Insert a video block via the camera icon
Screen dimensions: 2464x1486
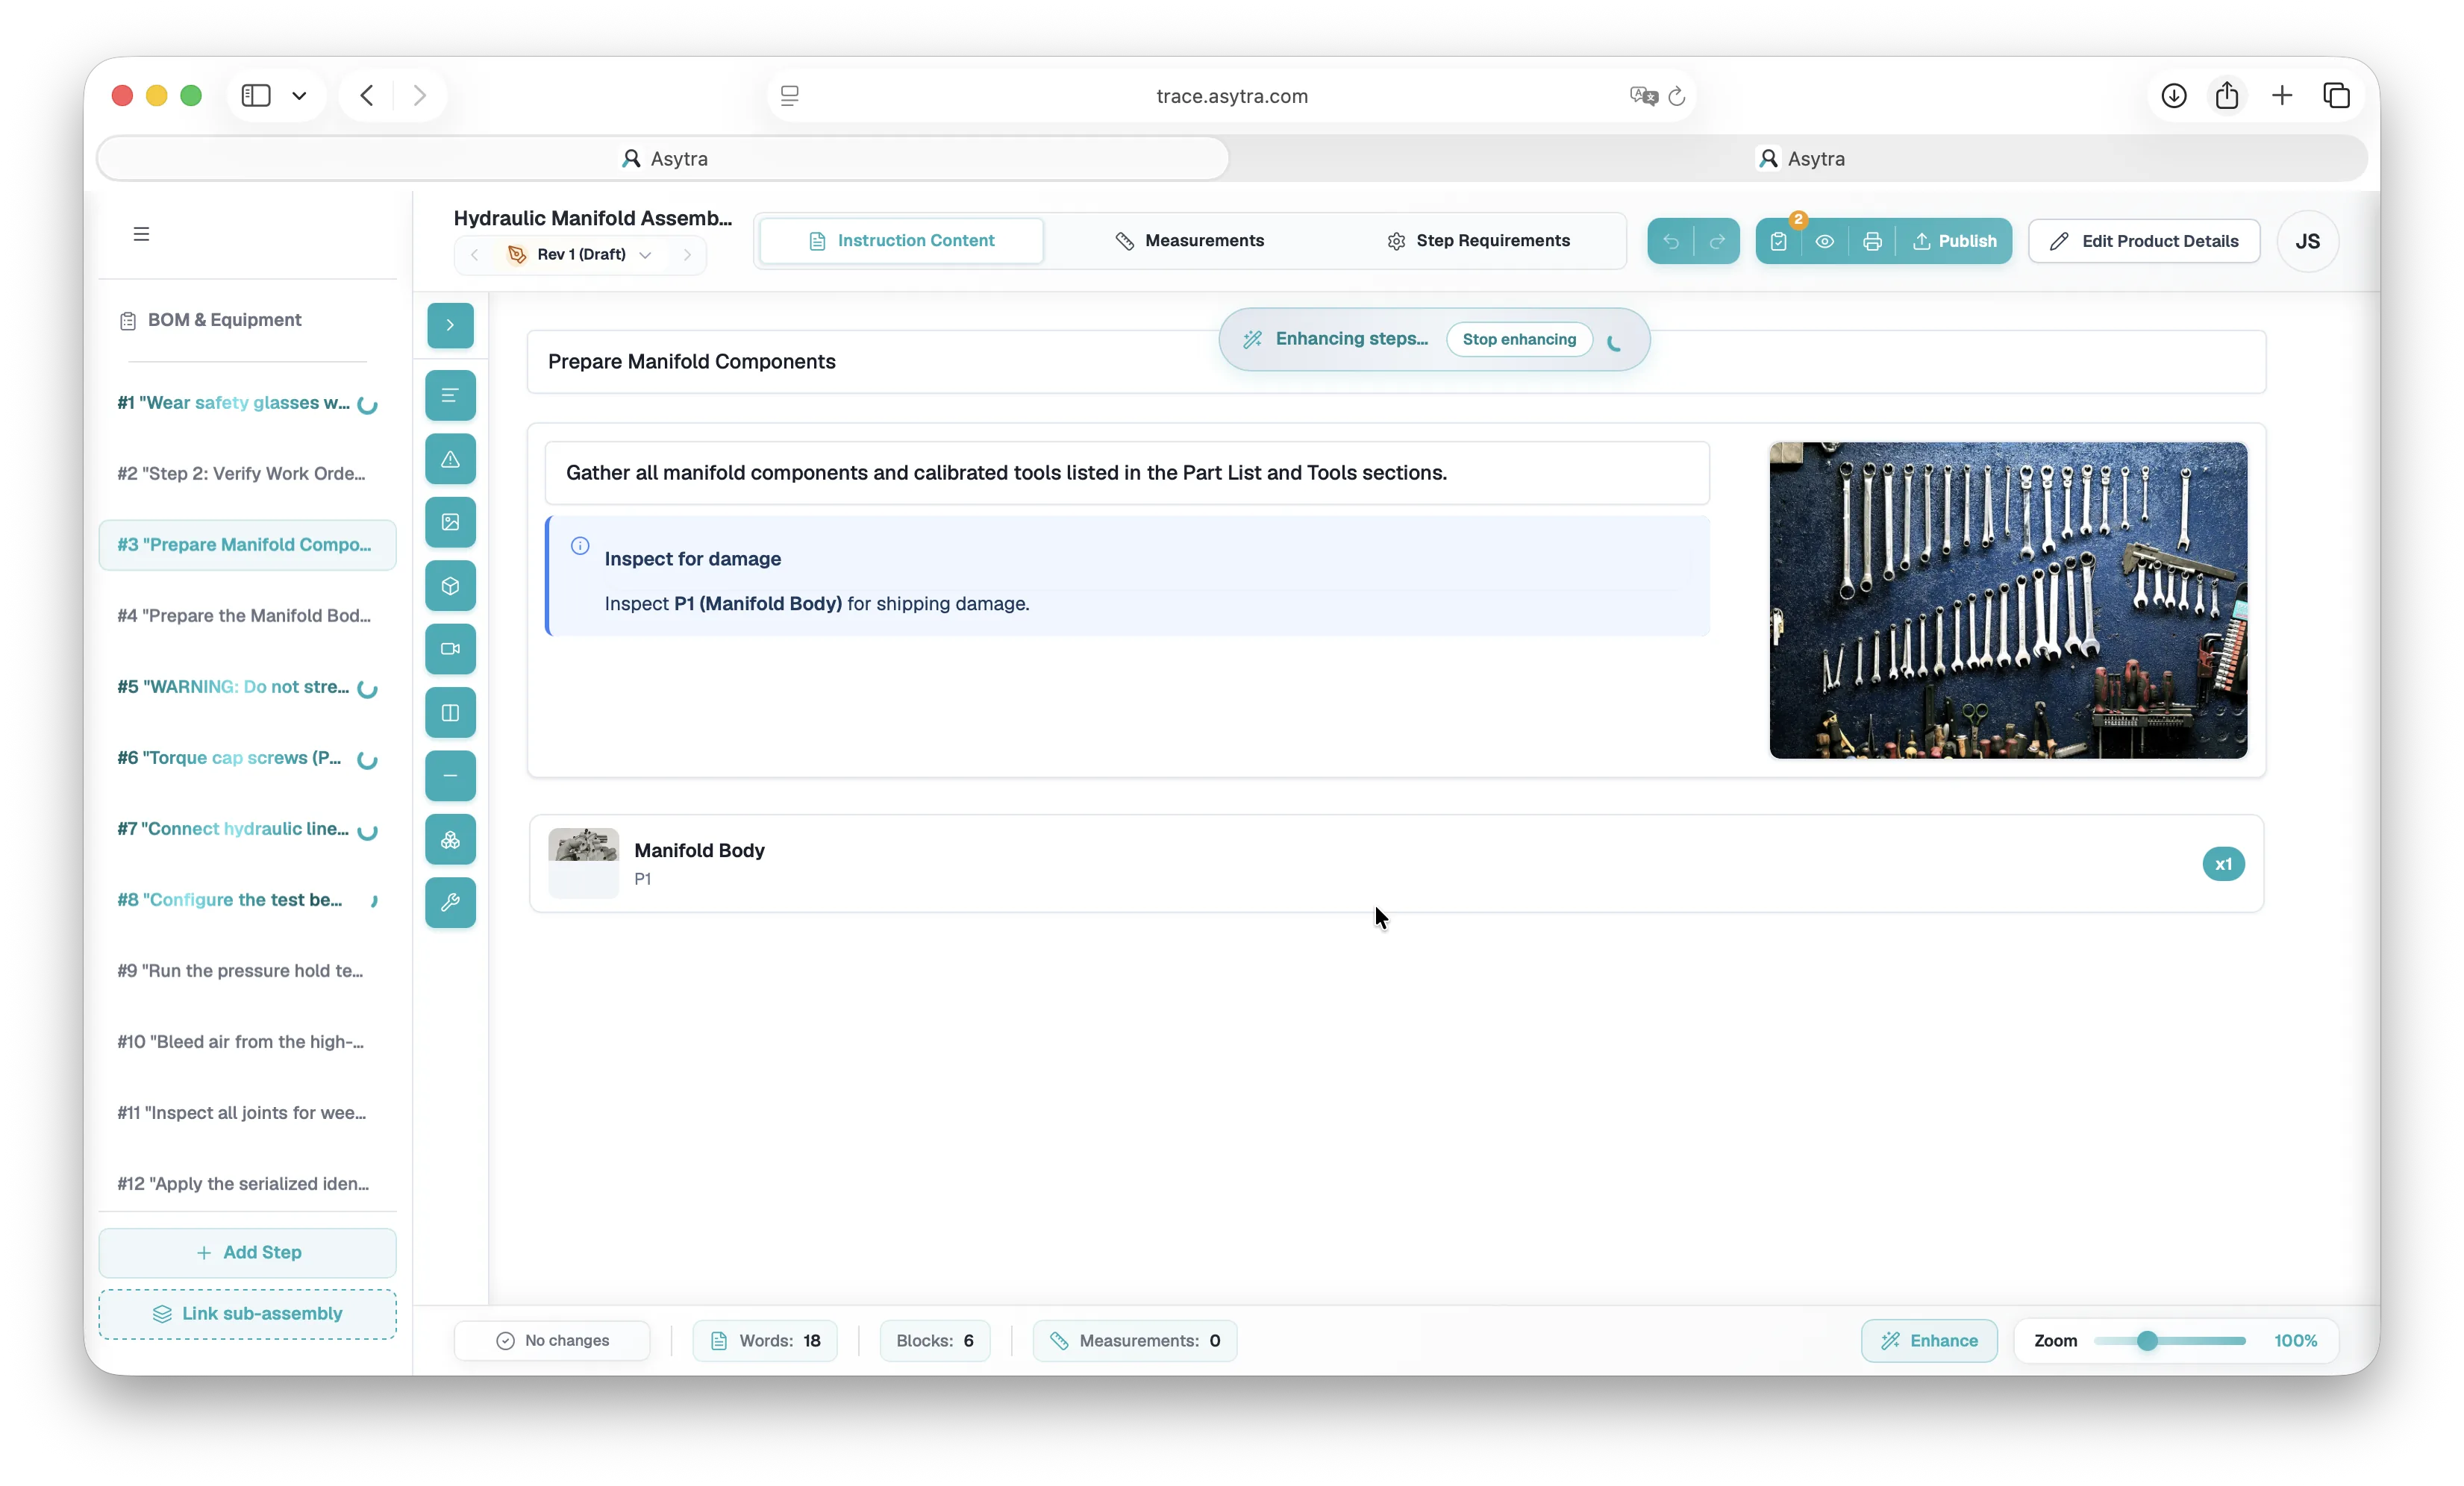click(450, 649)
